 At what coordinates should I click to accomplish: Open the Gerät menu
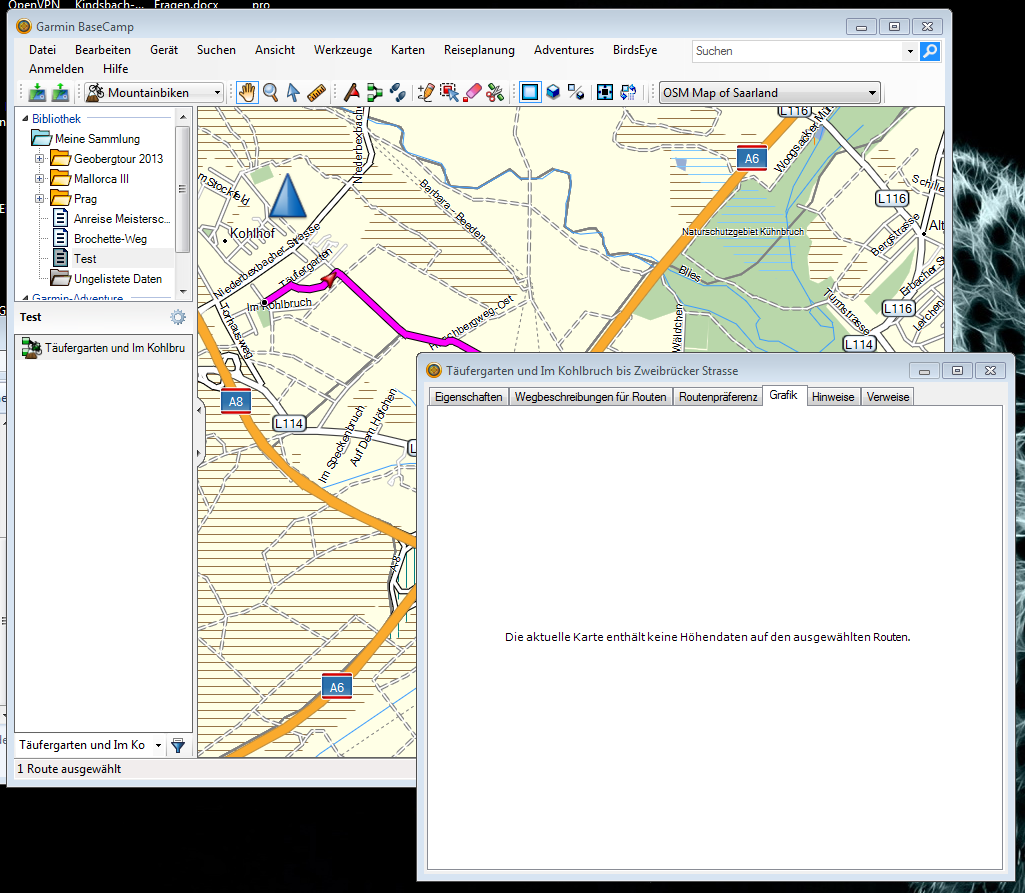(x=164, y=50)
